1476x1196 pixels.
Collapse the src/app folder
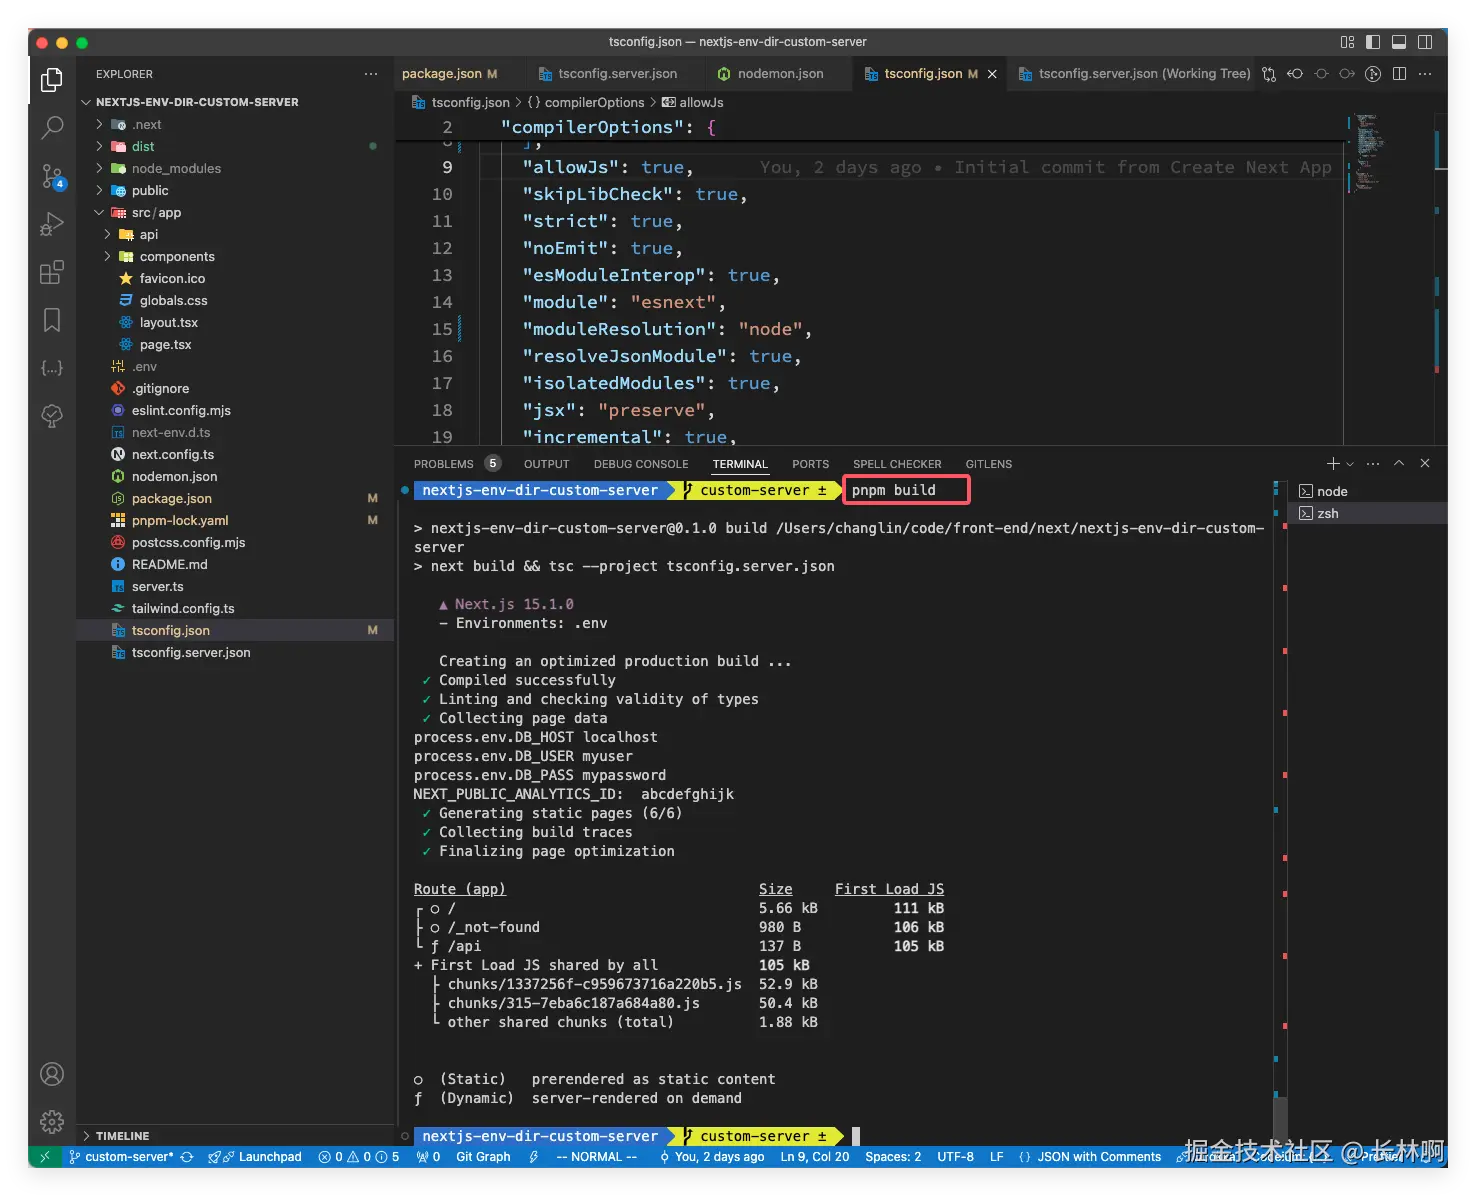tap(100, 213)
